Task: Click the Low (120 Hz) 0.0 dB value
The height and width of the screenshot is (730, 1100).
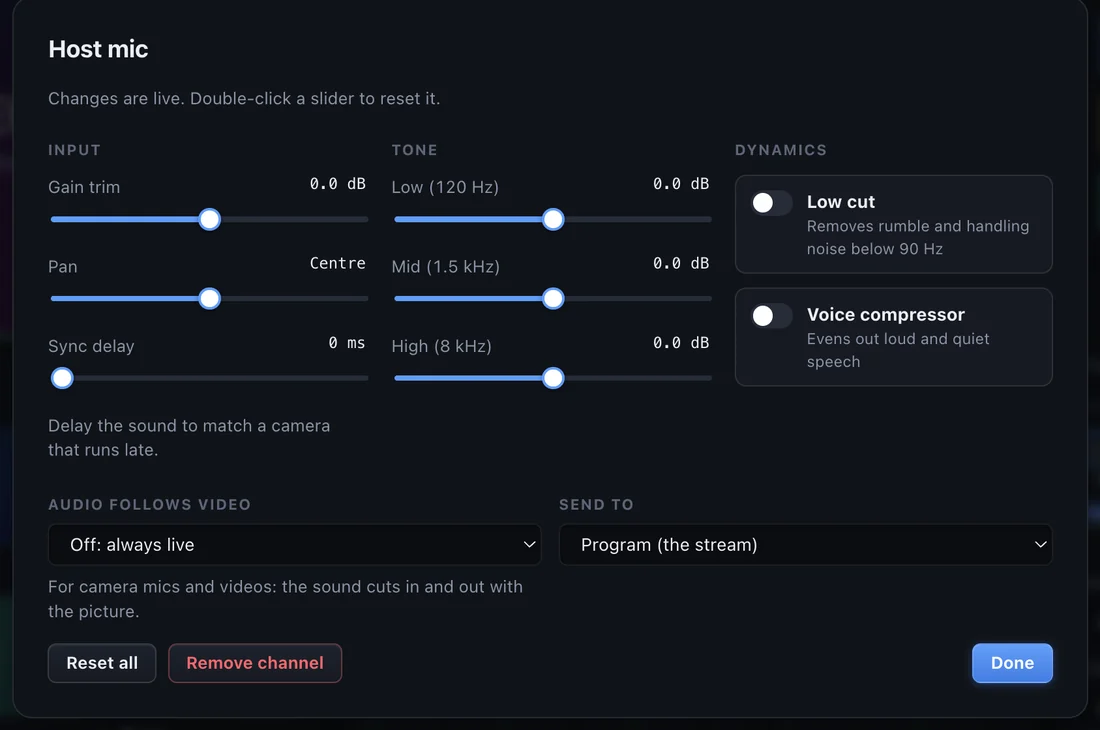Action: coord(681,184)
